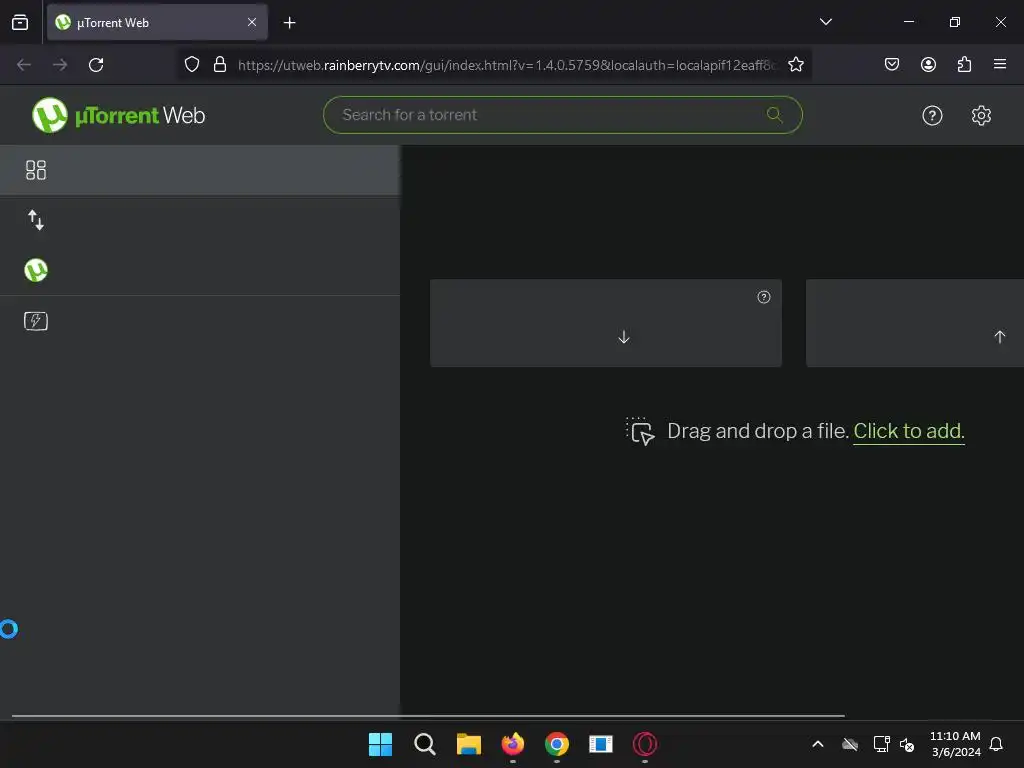
Task: Click the small help icon on download card
Action: [x=763, y=297]
